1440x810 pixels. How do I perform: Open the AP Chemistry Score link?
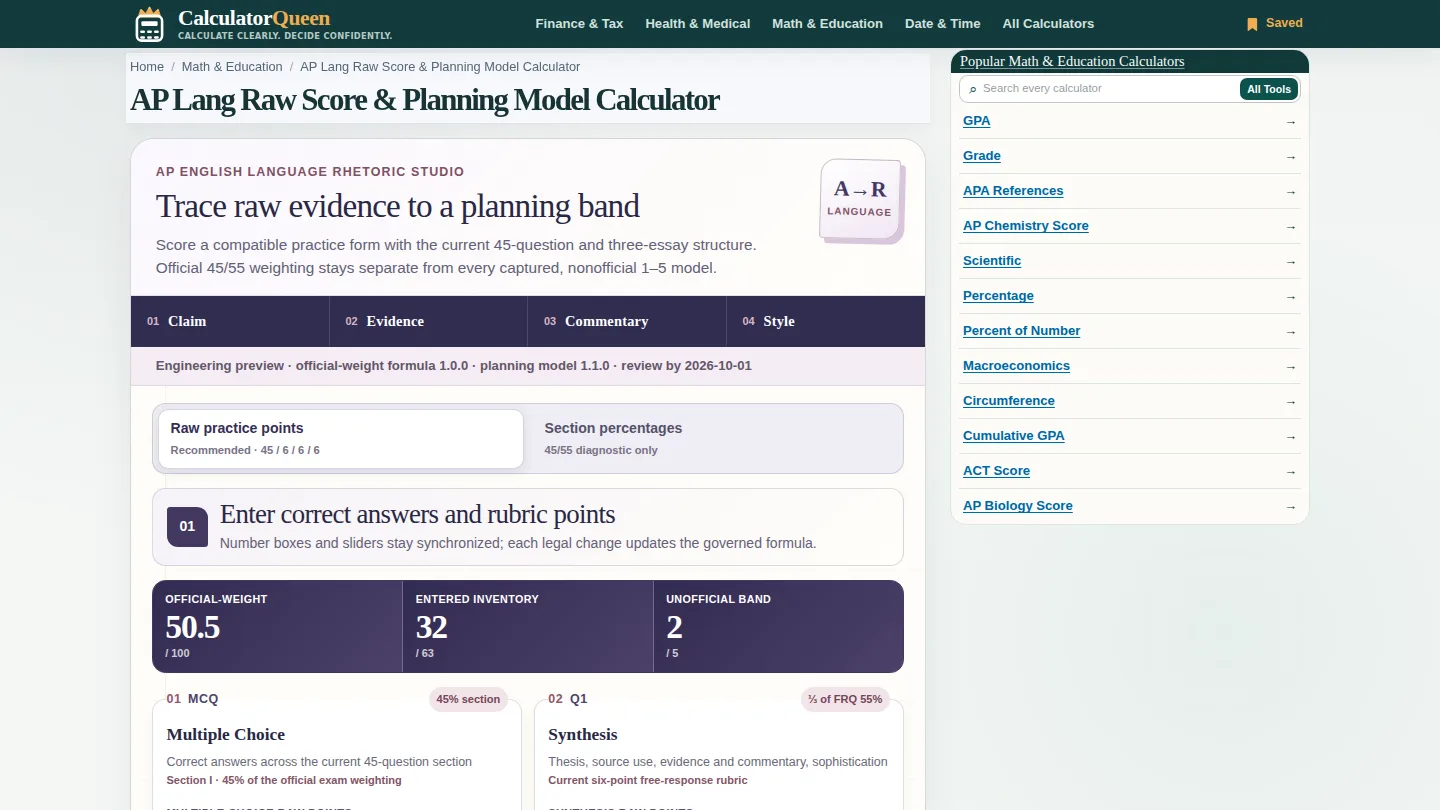tap(1026, 226)
